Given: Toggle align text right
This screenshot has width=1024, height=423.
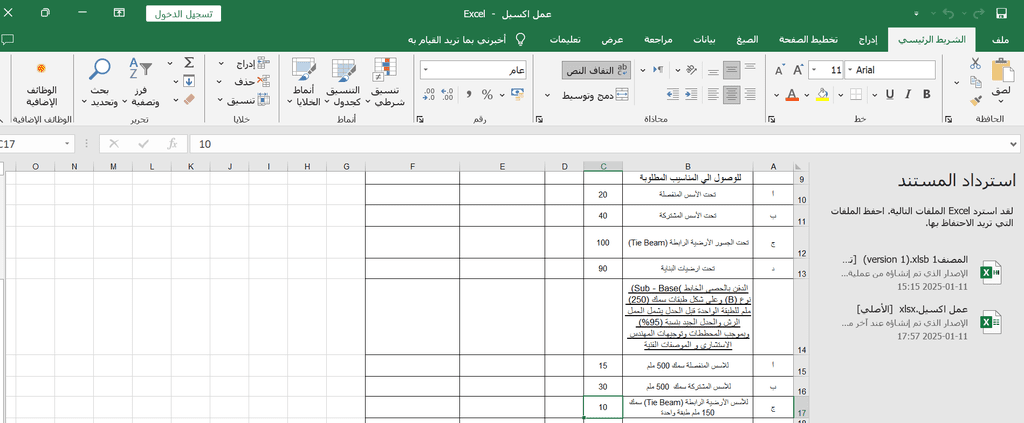Looking at the screenshot, I should coord(750,95).
